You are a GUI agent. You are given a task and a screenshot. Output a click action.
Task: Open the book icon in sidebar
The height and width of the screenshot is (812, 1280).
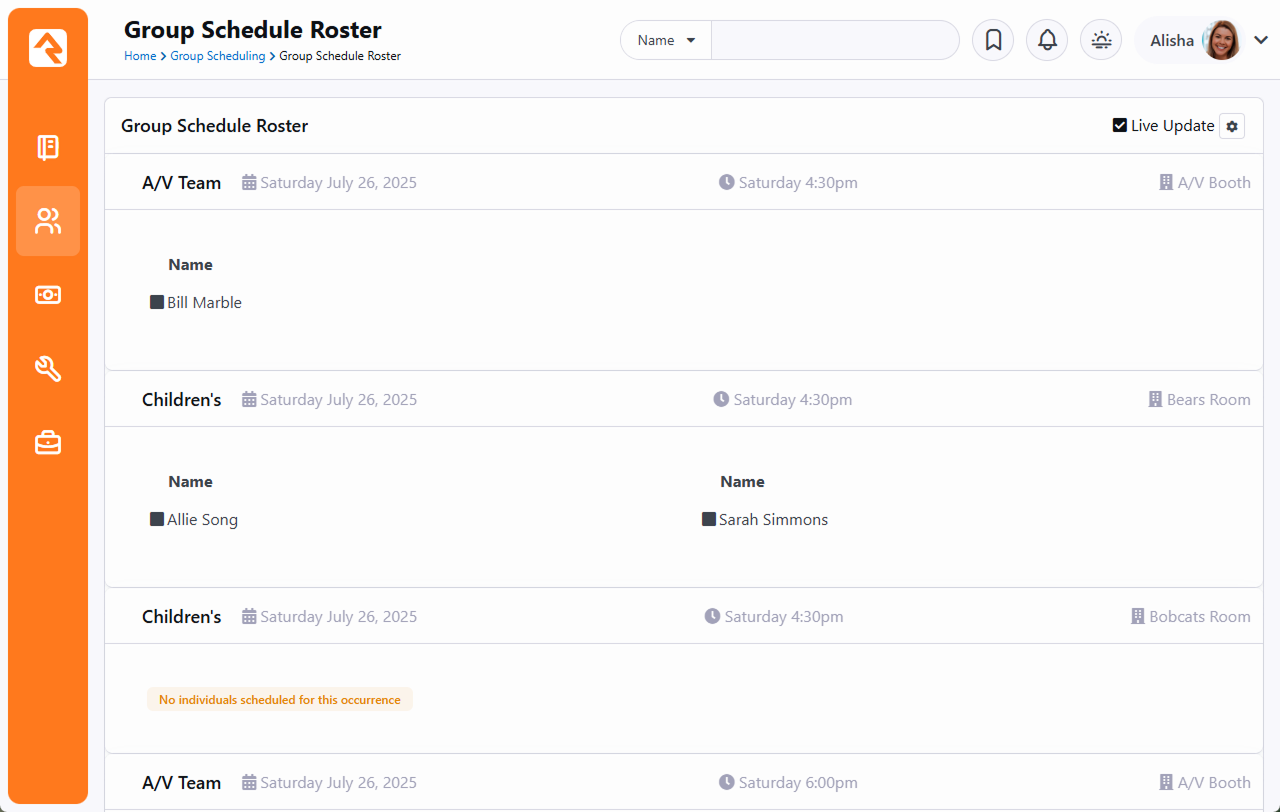[x=48, y=148]
